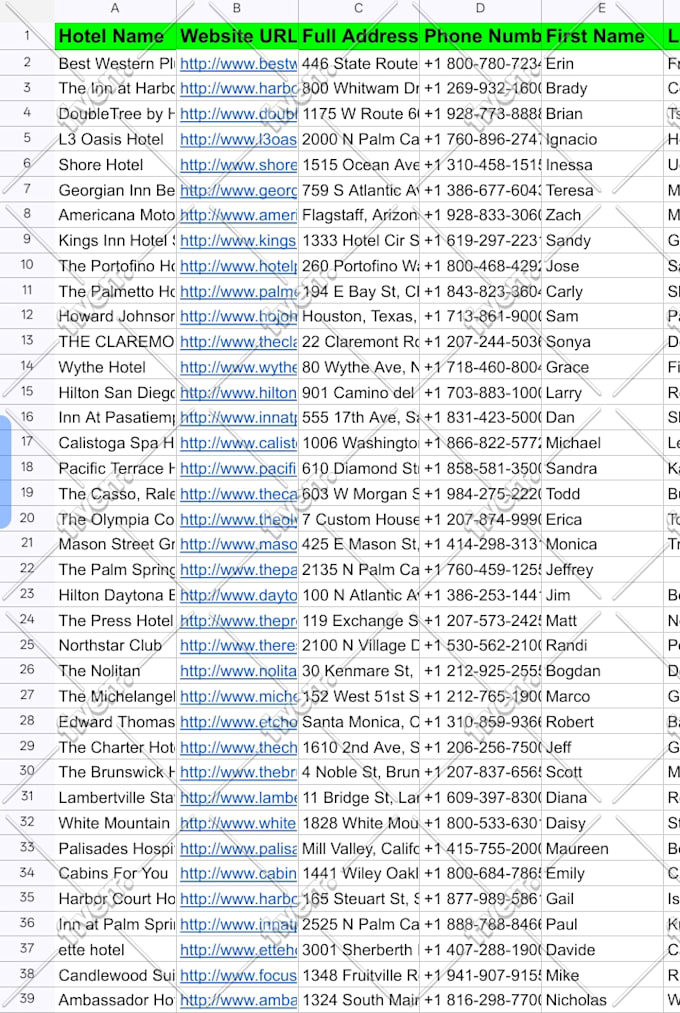Select the ette hotel name cell

click(116, 950)
